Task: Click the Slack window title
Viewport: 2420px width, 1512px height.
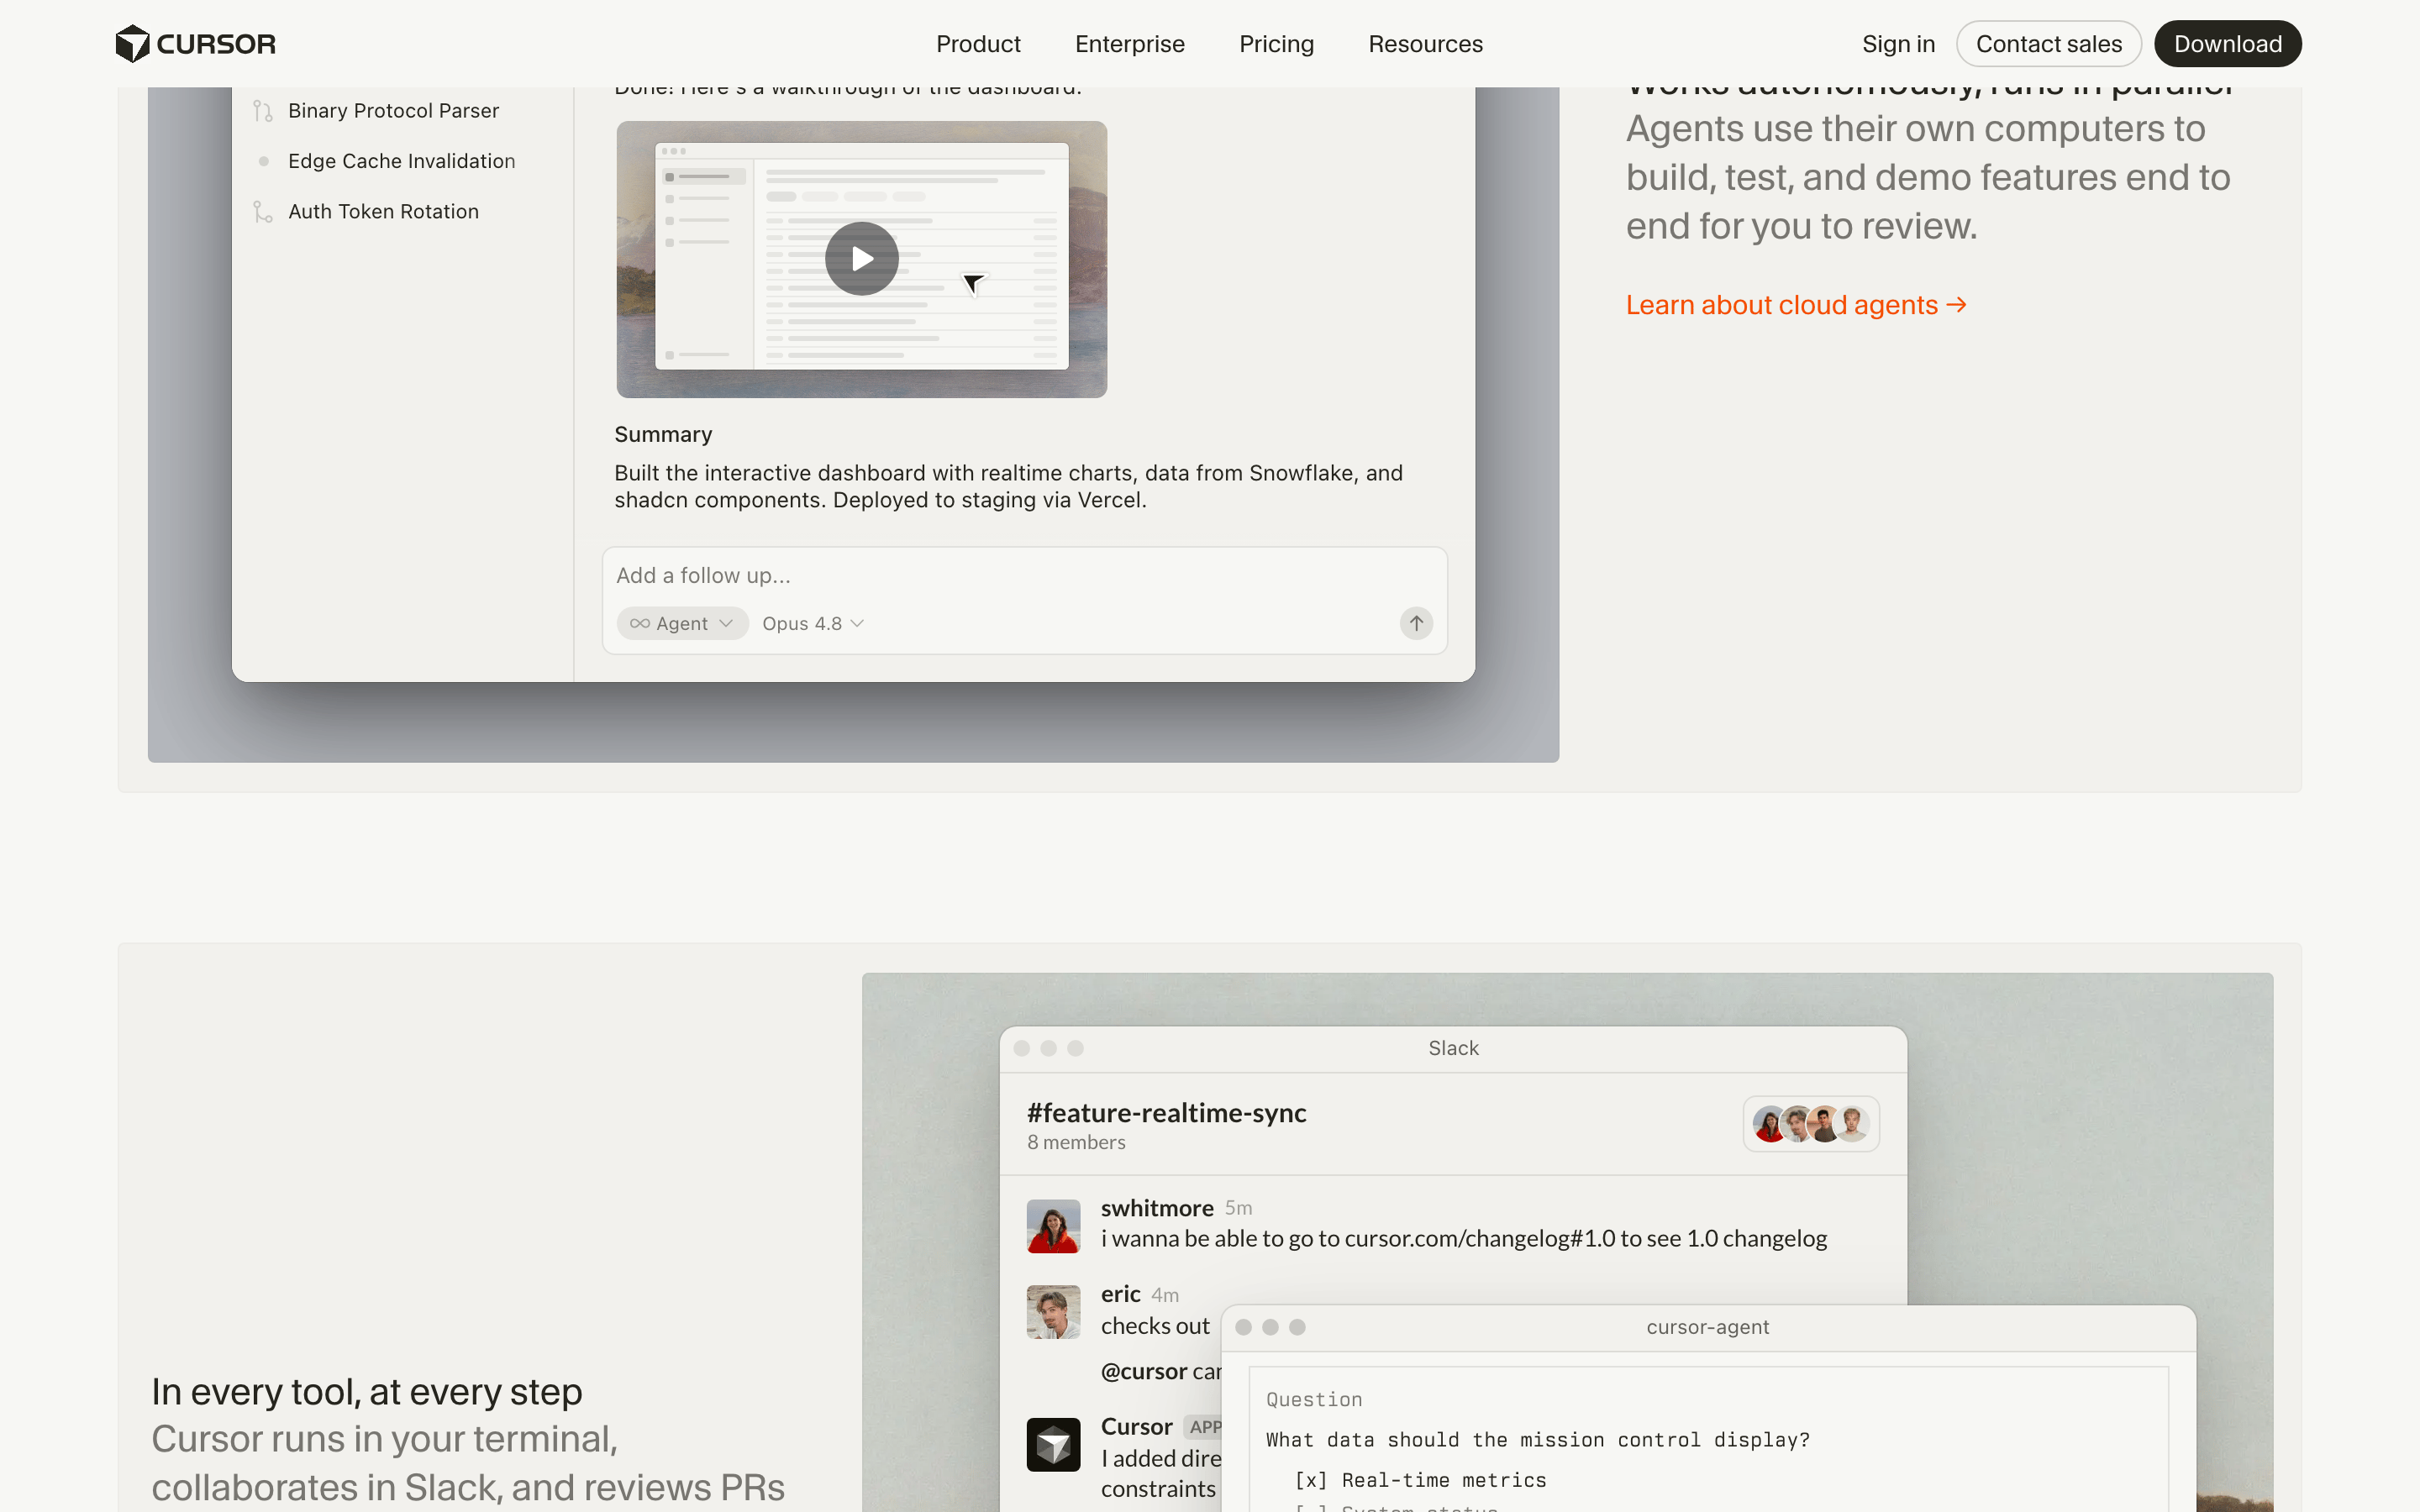Action: click(x=1453, y=1048)
